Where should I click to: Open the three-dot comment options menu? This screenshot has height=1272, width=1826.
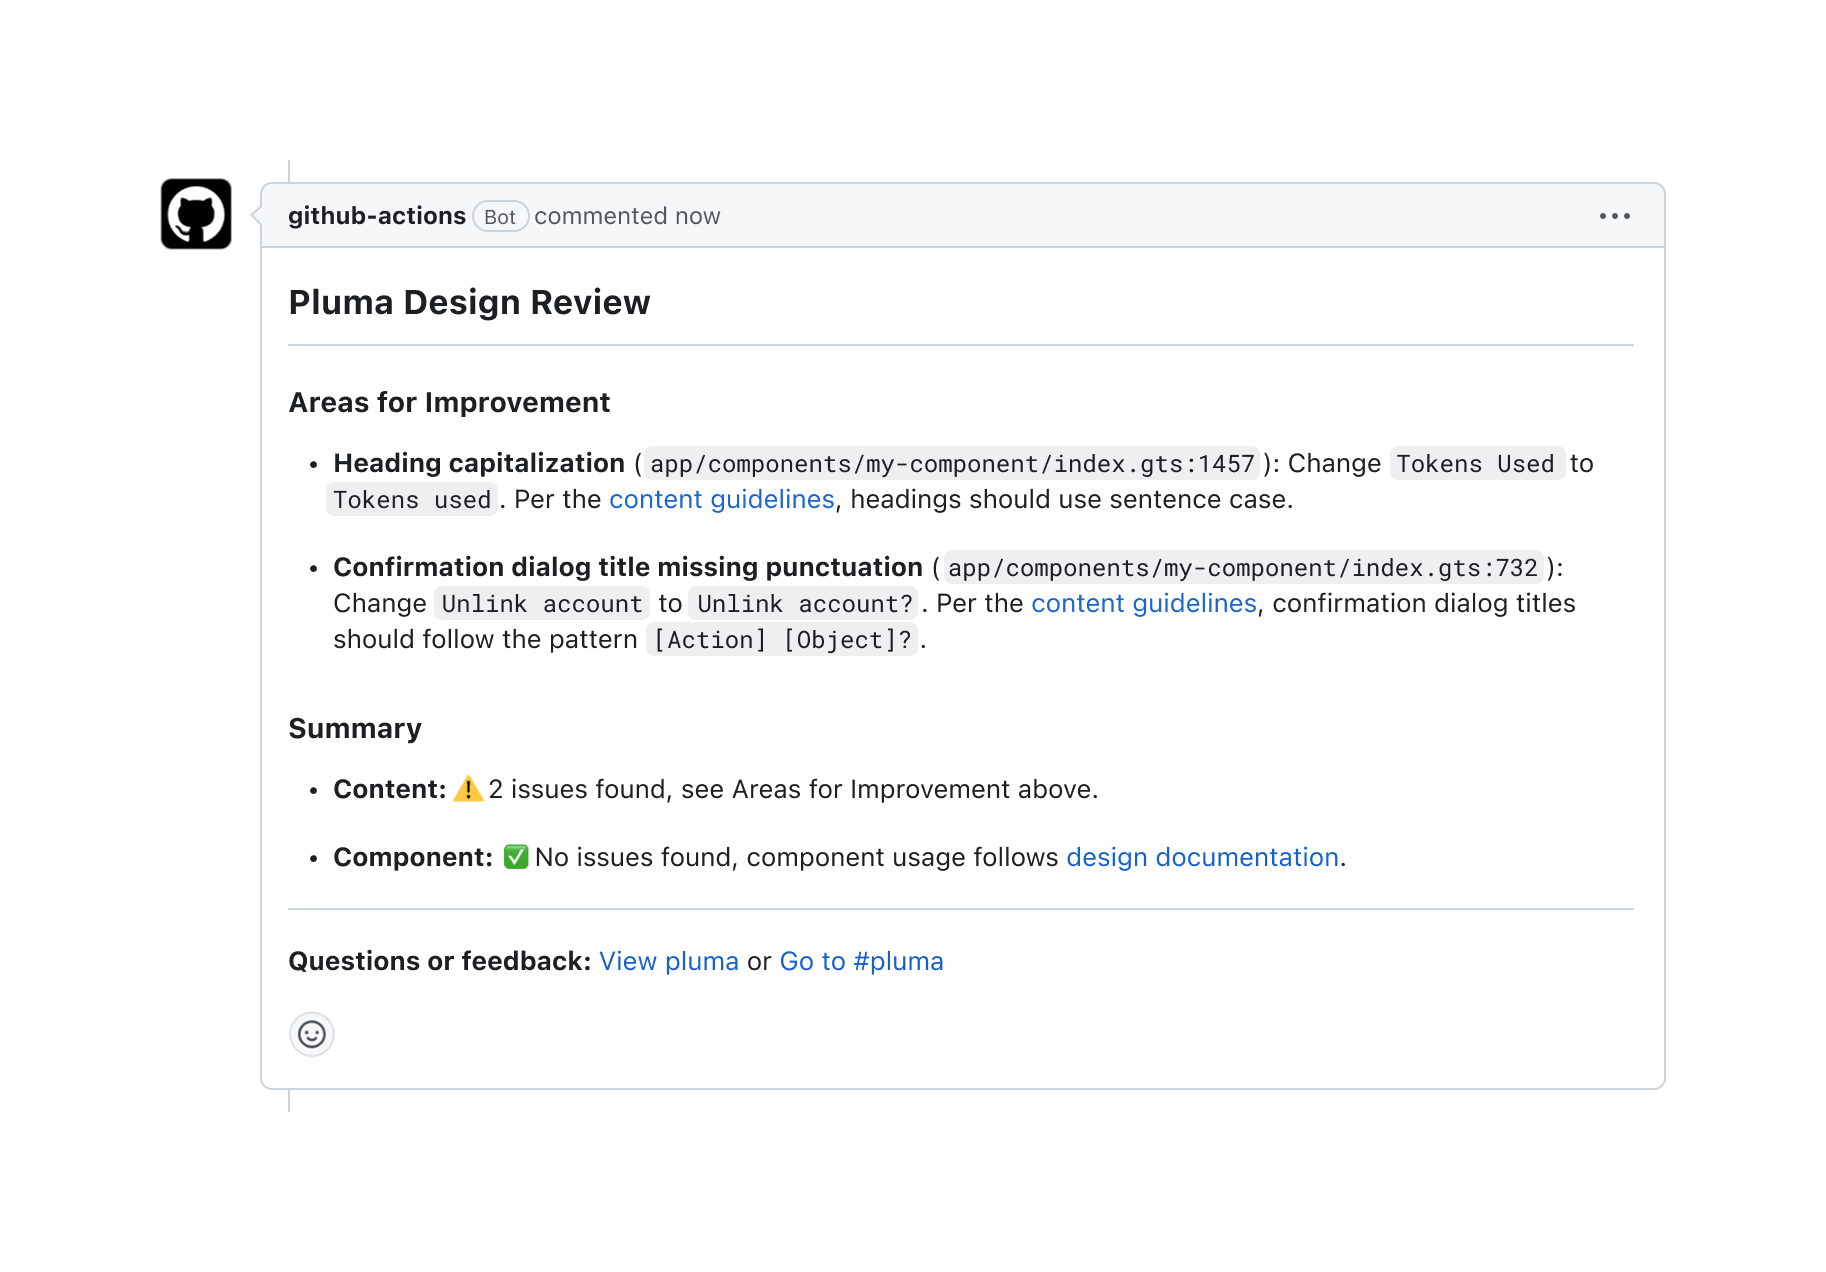[1614, 216]
